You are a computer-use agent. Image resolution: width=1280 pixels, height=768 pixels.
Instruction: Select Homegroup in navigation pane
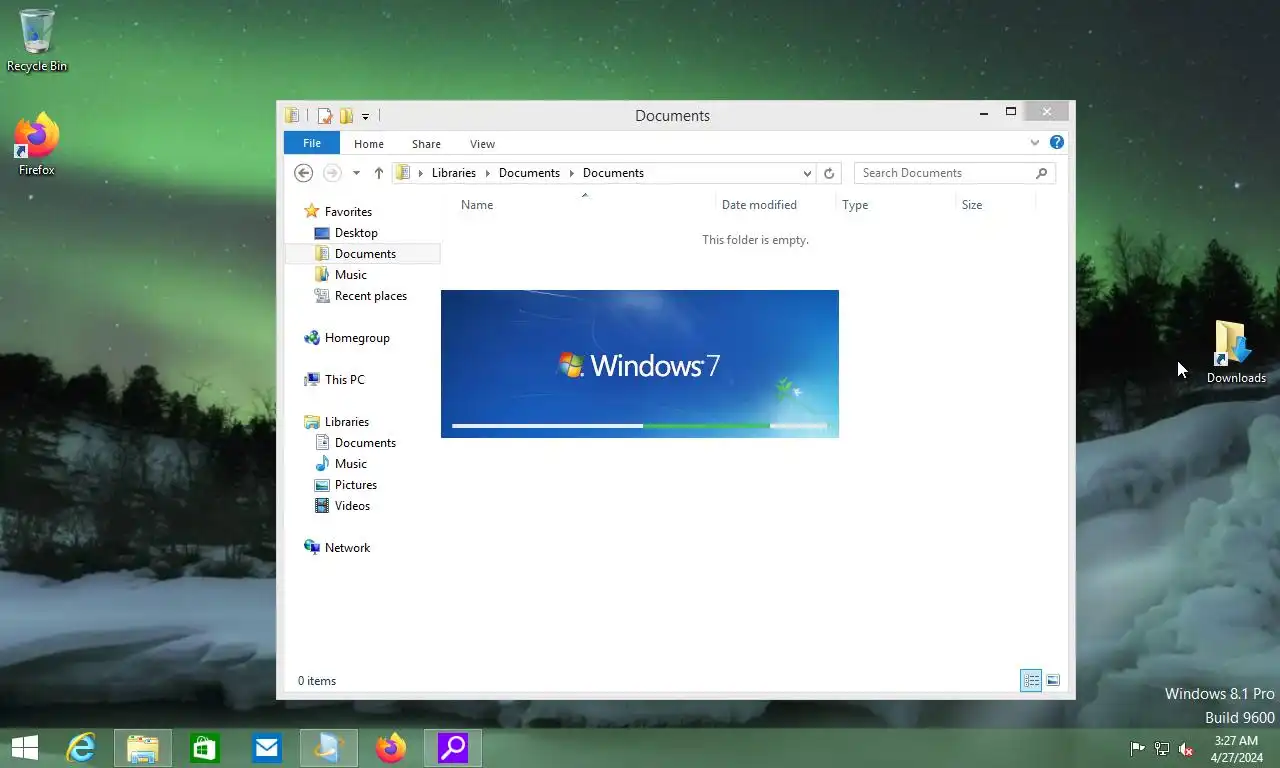(x=357, y=338)
